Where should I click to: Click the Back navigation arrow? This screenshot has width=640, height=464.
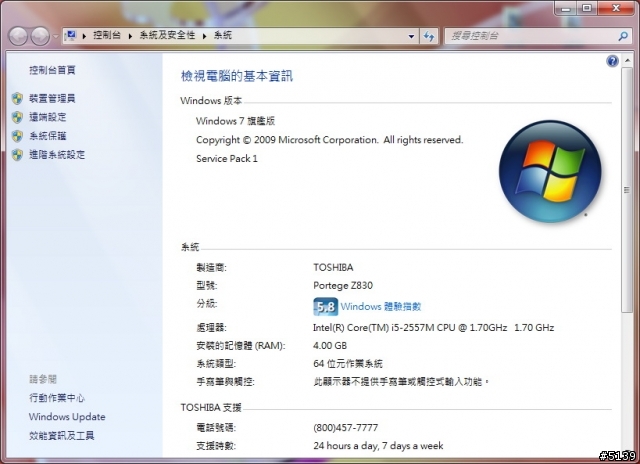coord(18,36)
